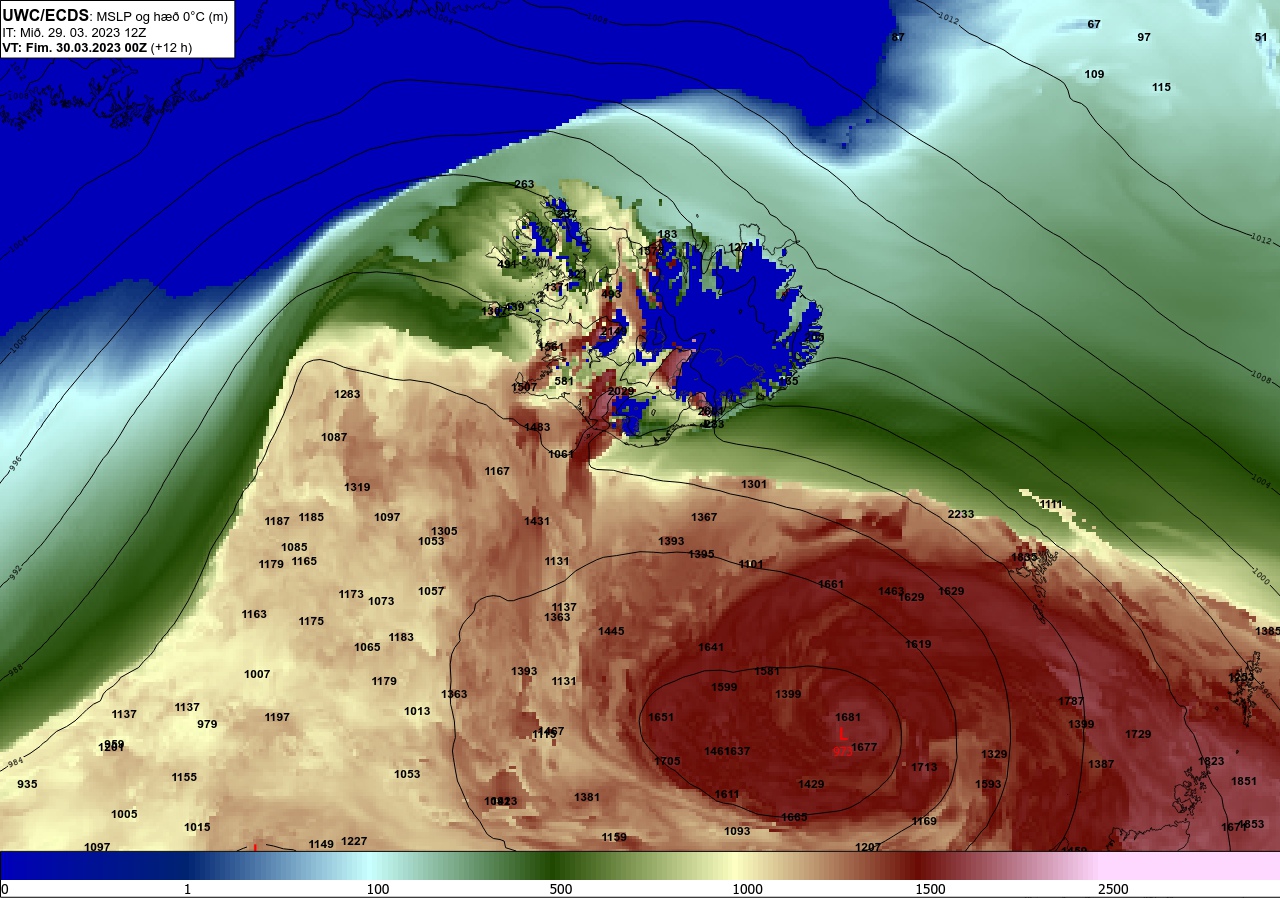The image size is (1280, 898).
Task: Click the 988 isobar label
Action: click(14, 671)
